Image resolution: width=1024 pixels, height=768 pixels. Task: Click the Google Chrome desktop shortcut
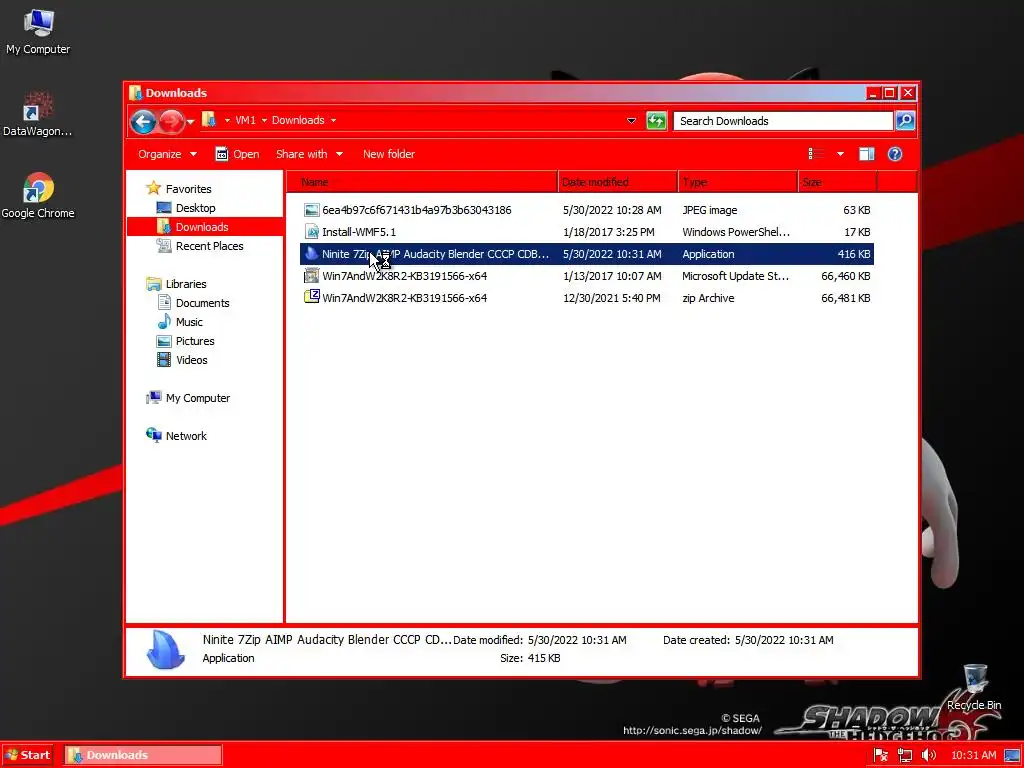[38, 196]
